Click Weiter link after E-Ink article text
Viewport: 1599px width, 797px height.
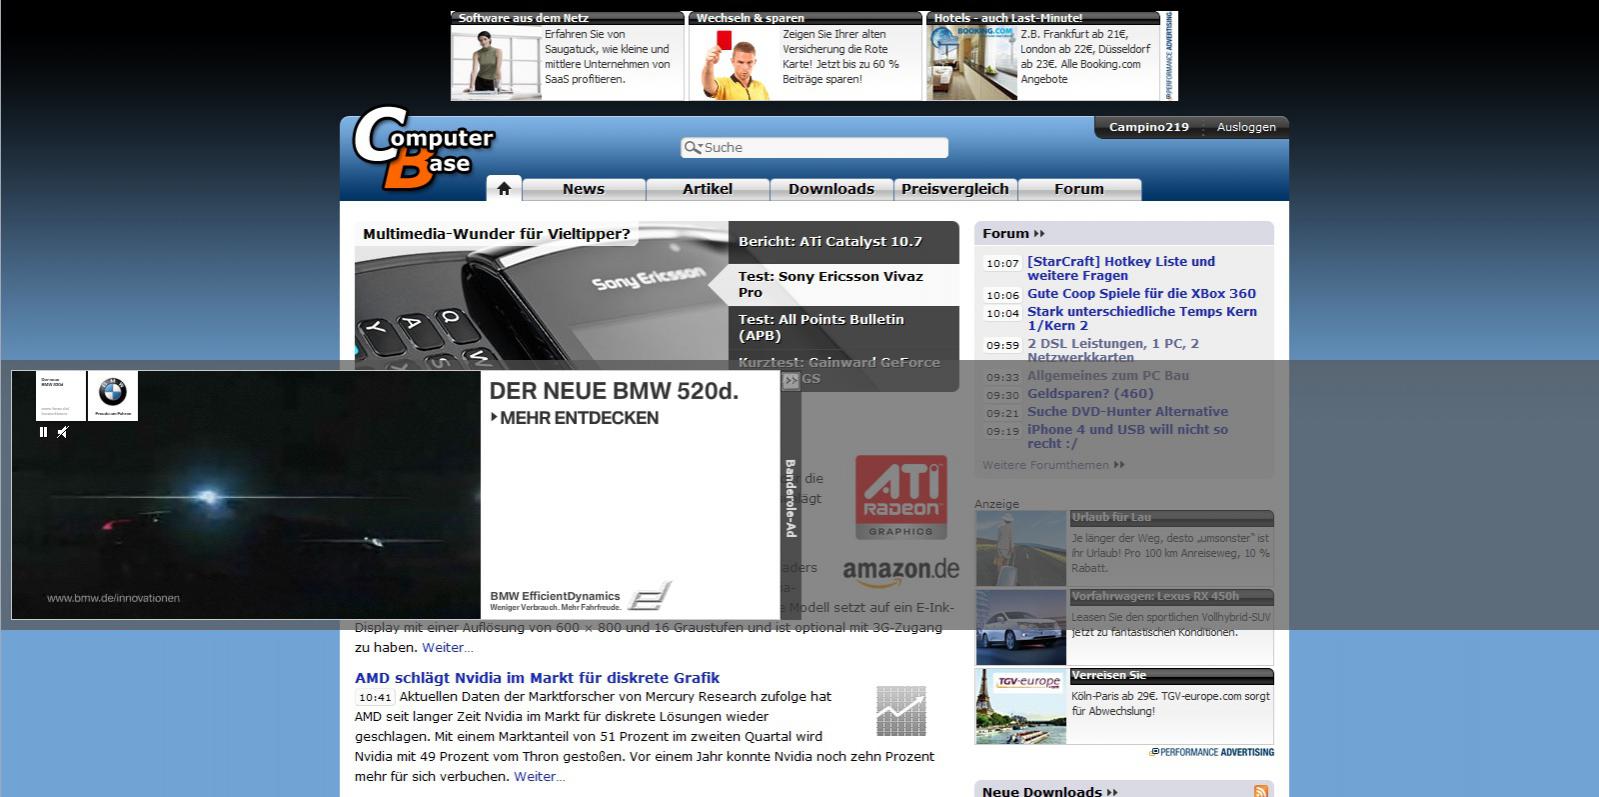point(447,647)
